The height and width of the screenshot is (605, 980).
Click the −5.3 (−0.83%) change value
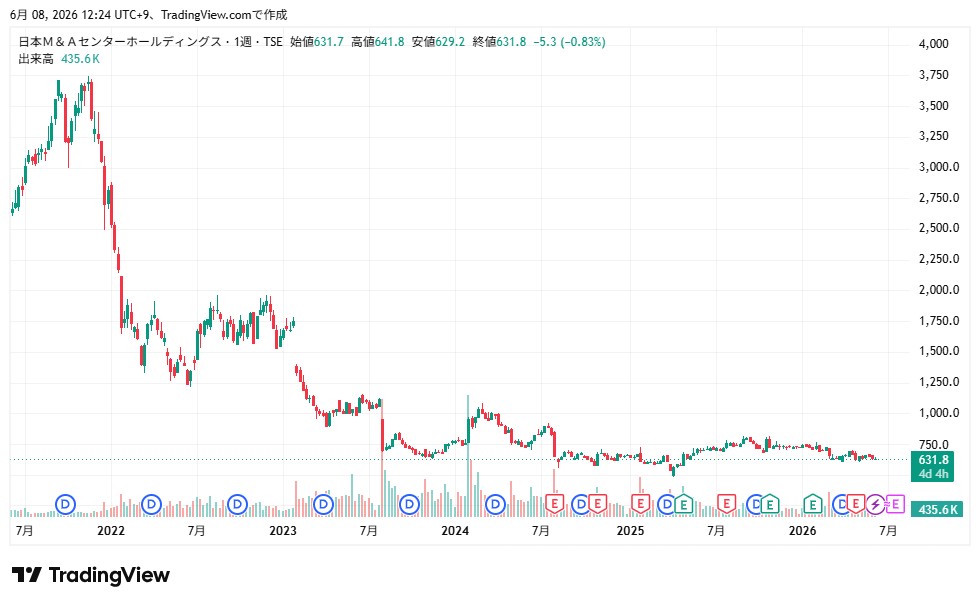point(569,42)
